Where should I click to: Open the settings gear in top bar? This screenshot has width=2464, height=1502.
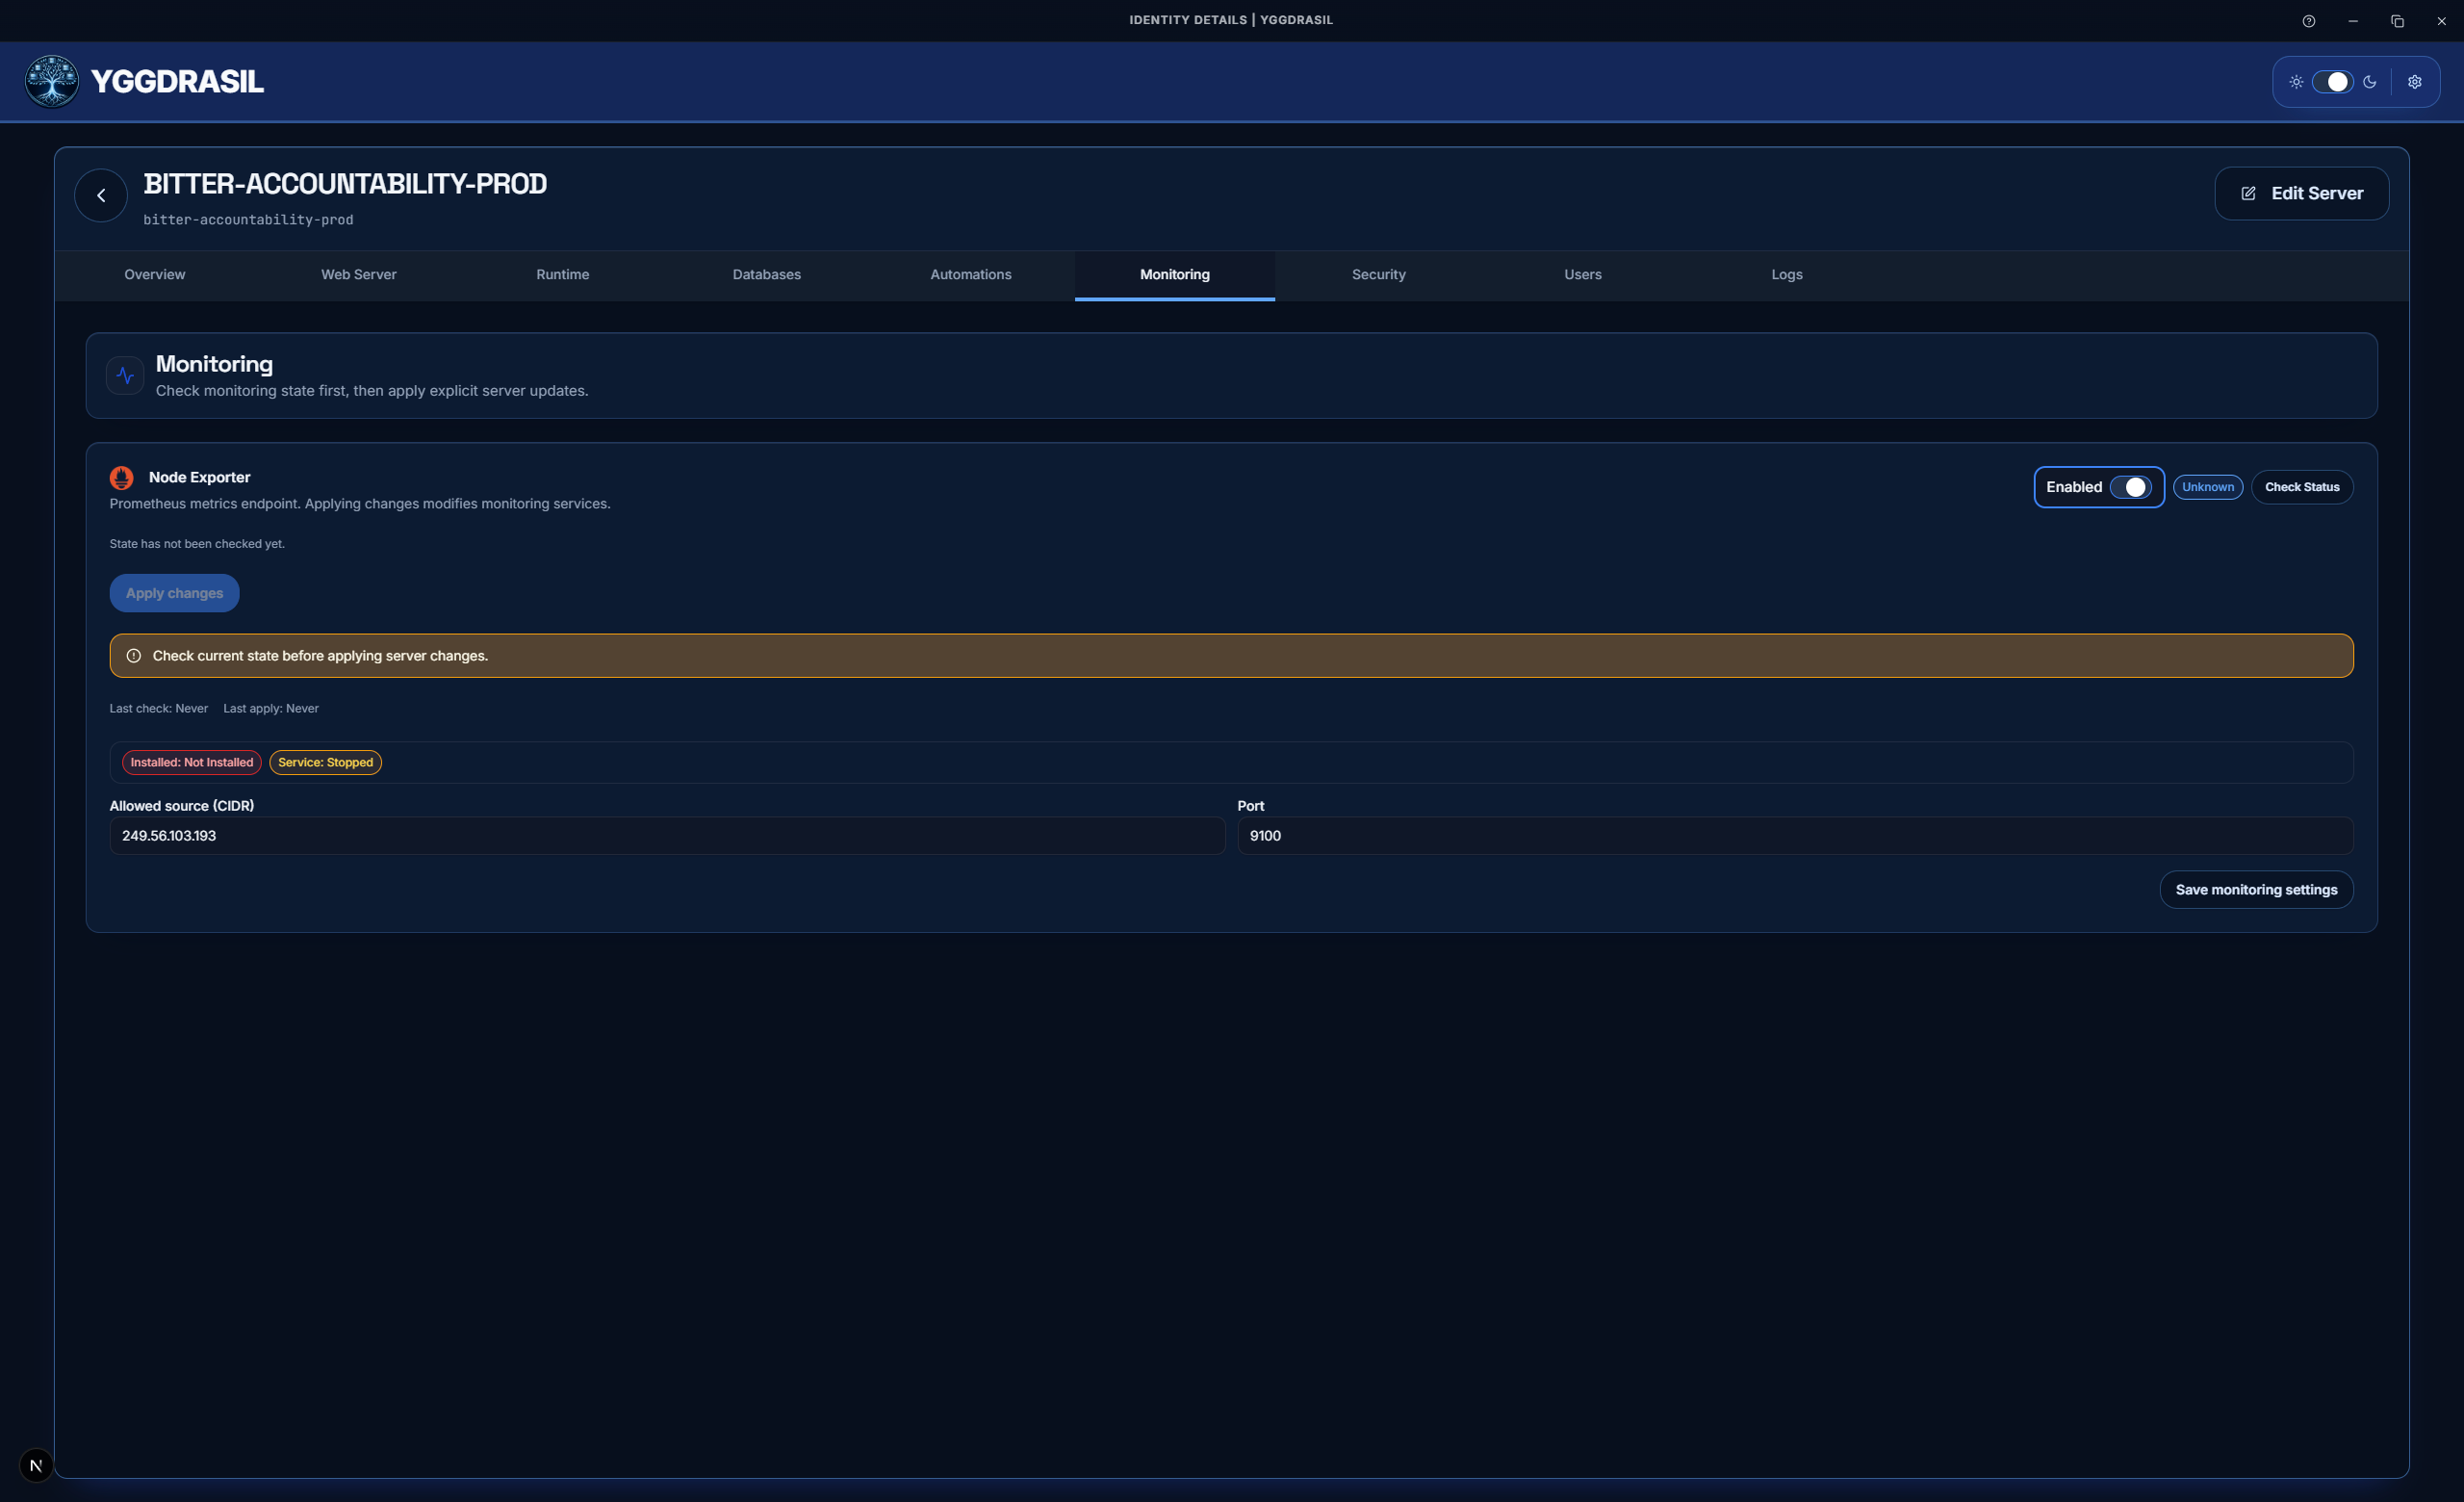pyautogui.click(x=2415, y=81)
